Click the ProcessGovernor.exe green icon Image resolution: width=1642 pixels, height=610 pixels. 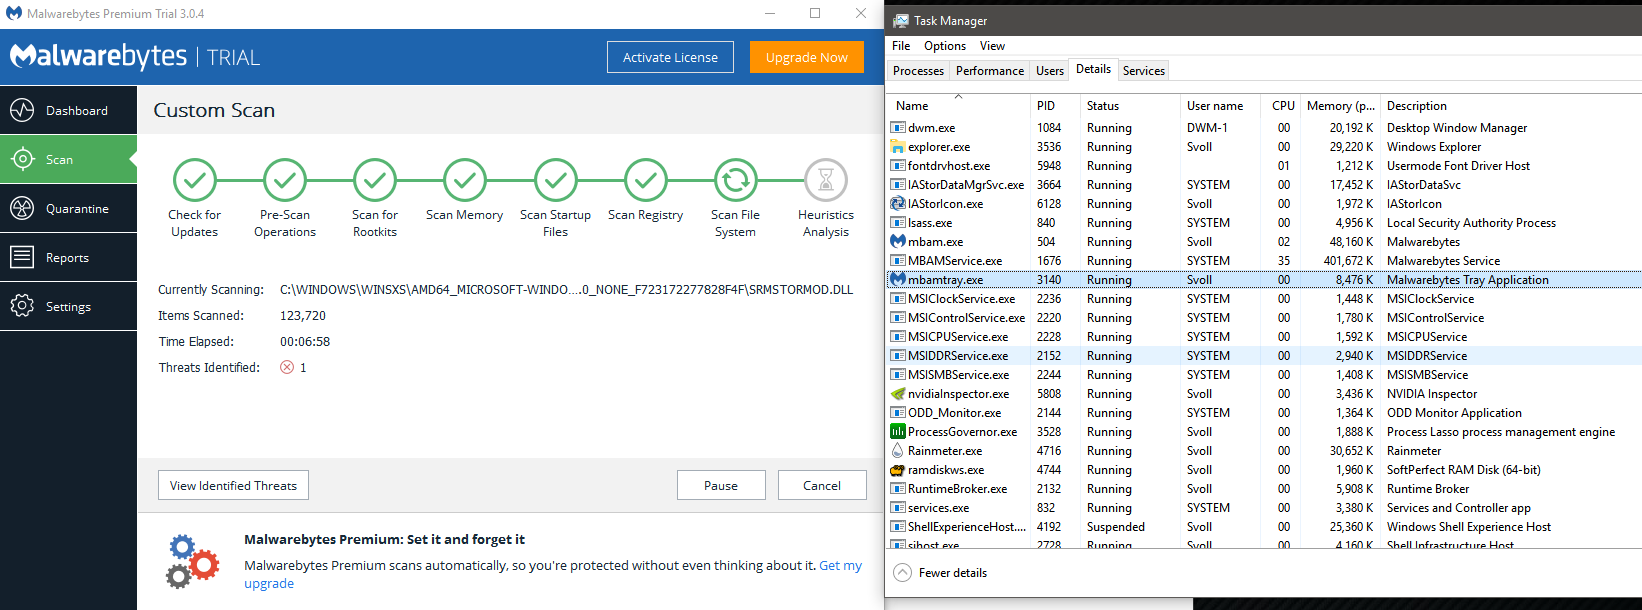click(898, 432)
